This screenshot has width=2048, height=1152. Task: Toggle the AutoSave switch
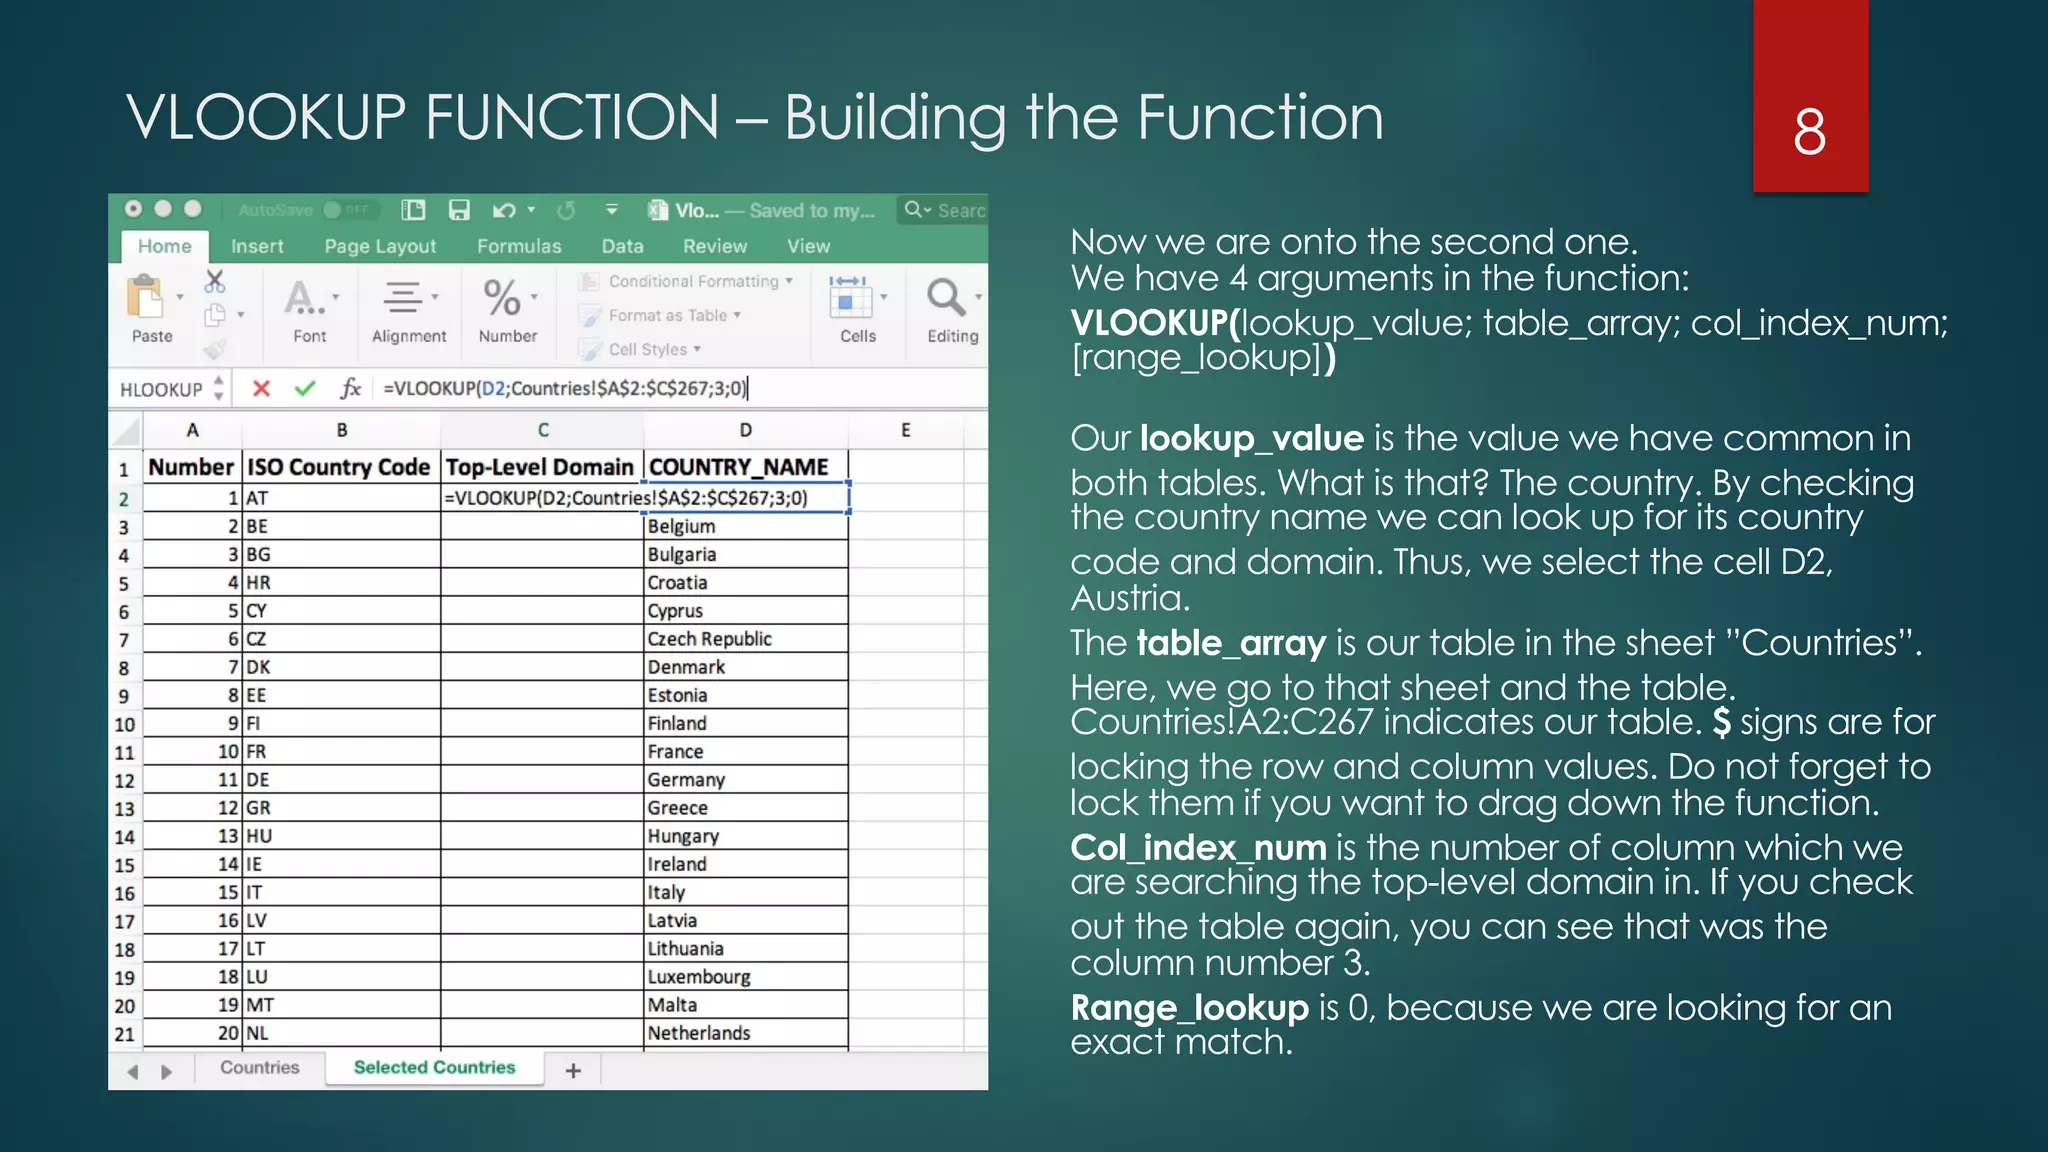pyautogui.click(x=347, y=210)
